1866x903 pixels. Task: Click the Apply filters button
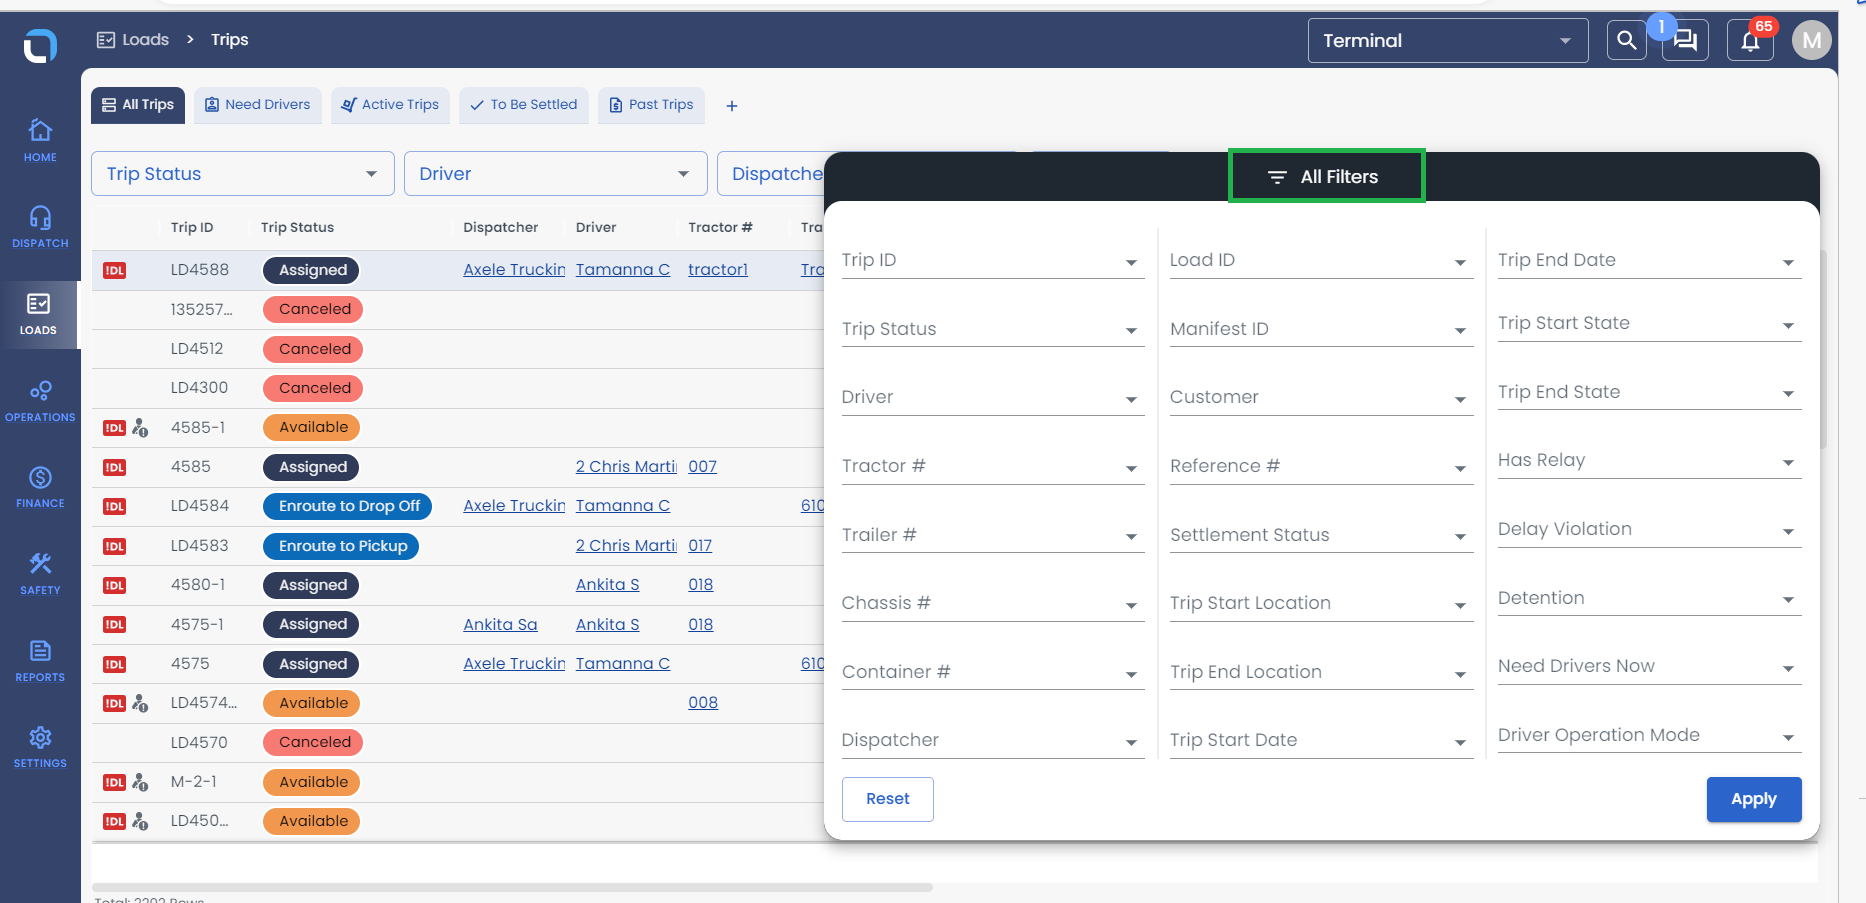coord(1753,799)
